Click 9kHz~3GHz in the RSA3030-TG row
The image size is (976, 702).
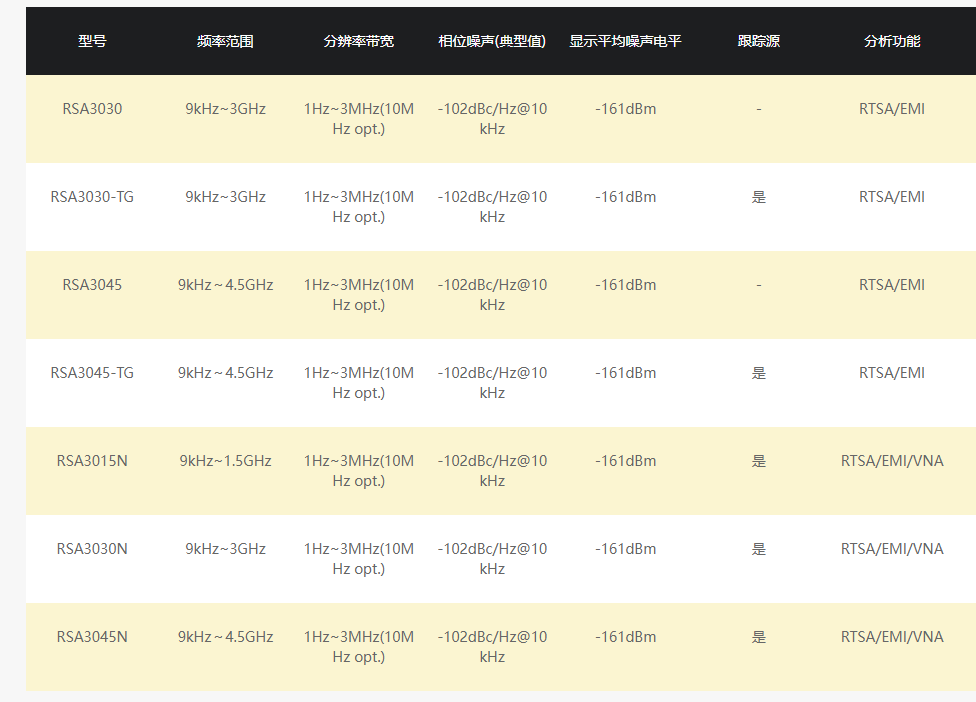225,197
